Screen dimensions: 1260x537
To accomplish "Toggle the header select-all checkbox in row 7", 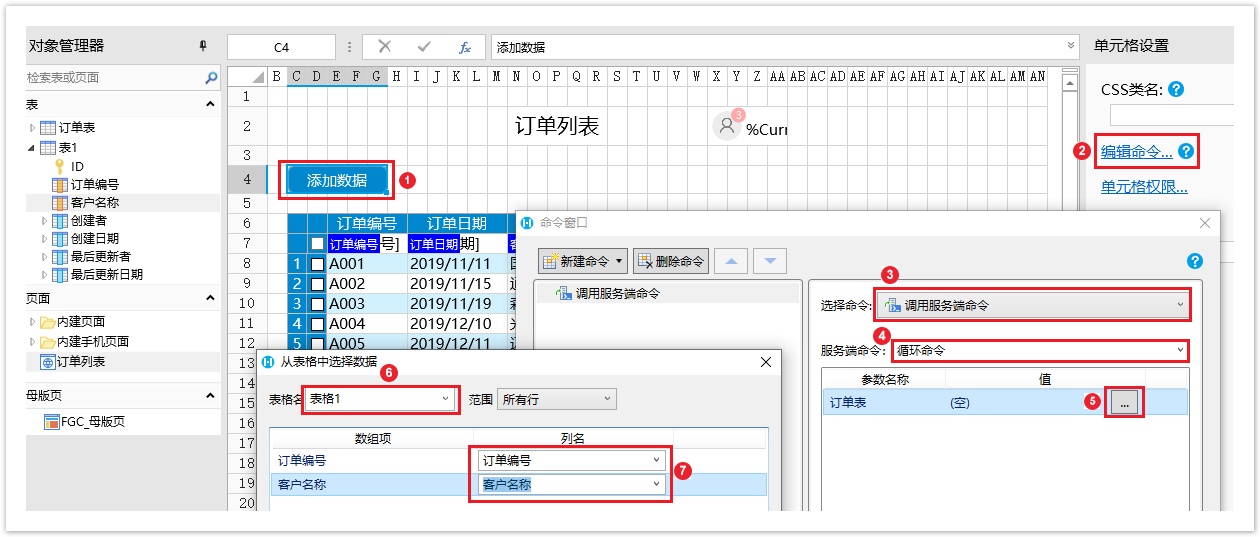I will 317,244.
